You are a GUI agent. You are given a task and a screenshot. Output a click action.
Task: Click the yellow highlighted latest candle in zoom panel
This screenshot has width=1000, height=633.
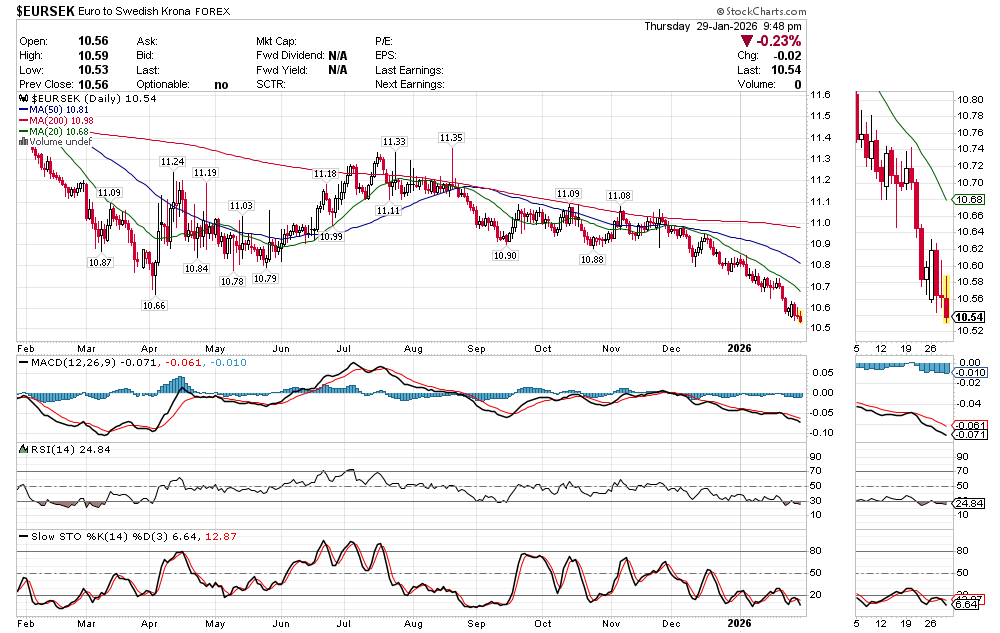click(x=946, y=297)
